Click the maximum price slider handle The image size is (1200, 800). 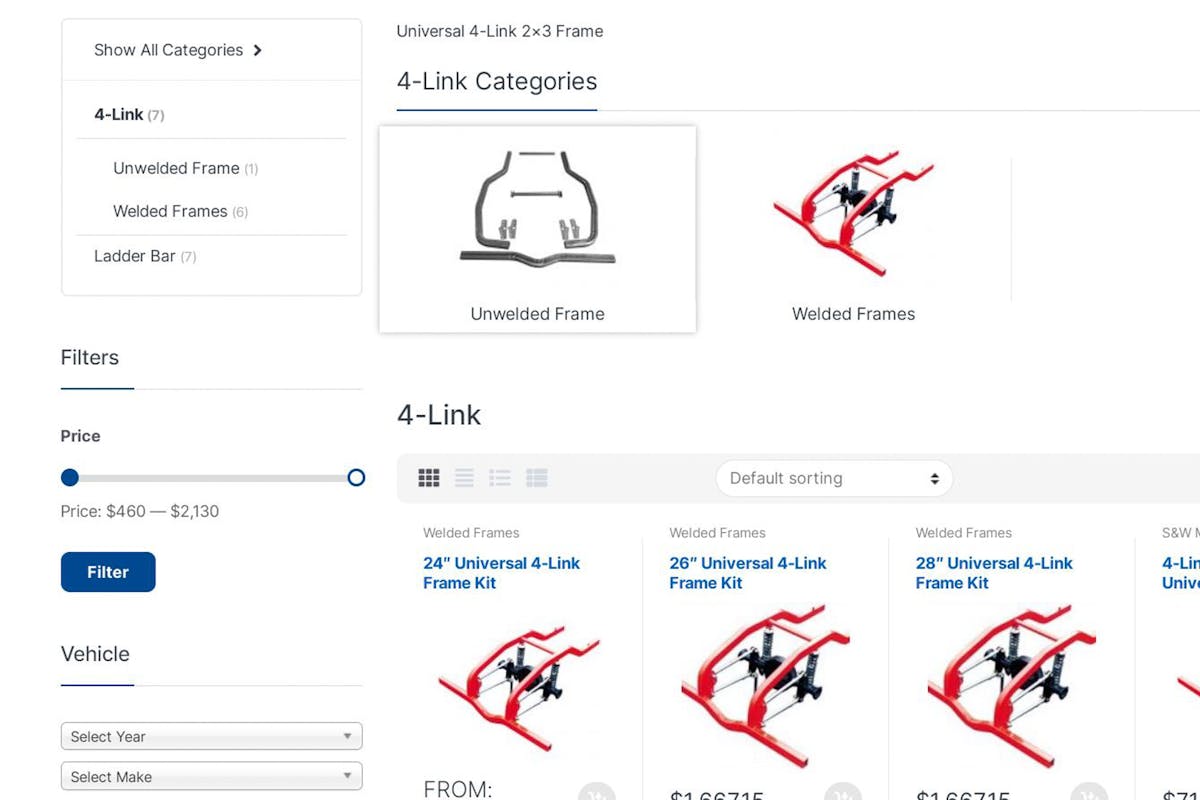pyautogui.click(x=356, y=477)
